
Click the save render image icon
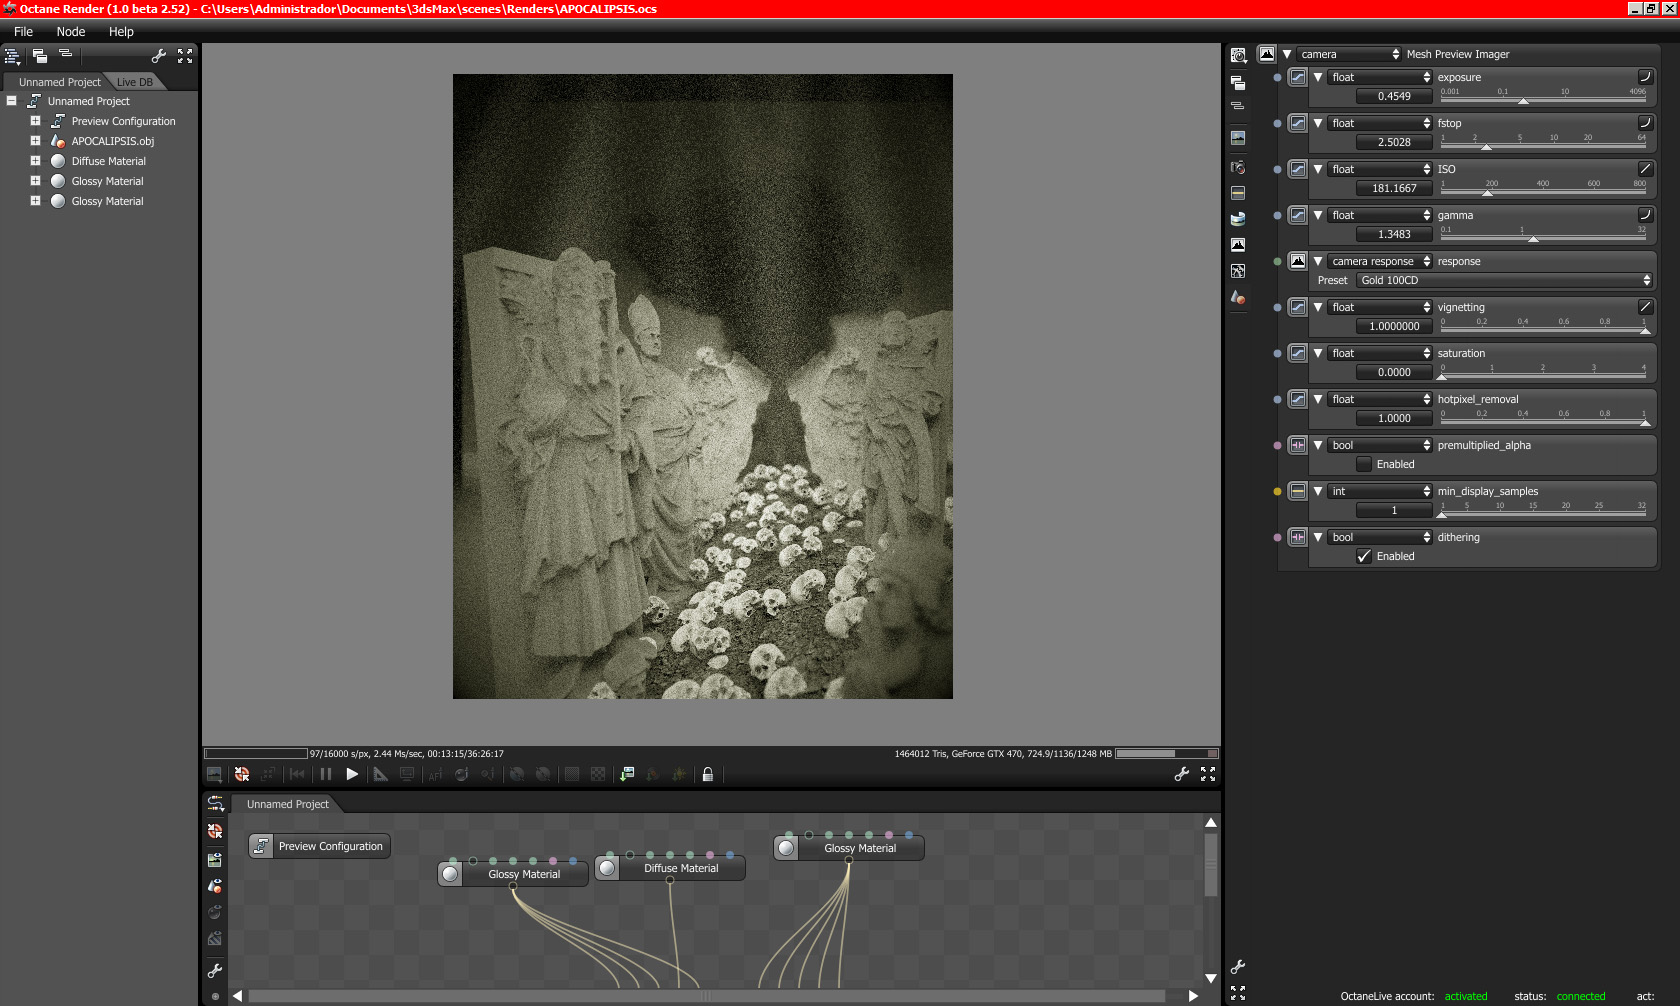click(x=627, y=774)
